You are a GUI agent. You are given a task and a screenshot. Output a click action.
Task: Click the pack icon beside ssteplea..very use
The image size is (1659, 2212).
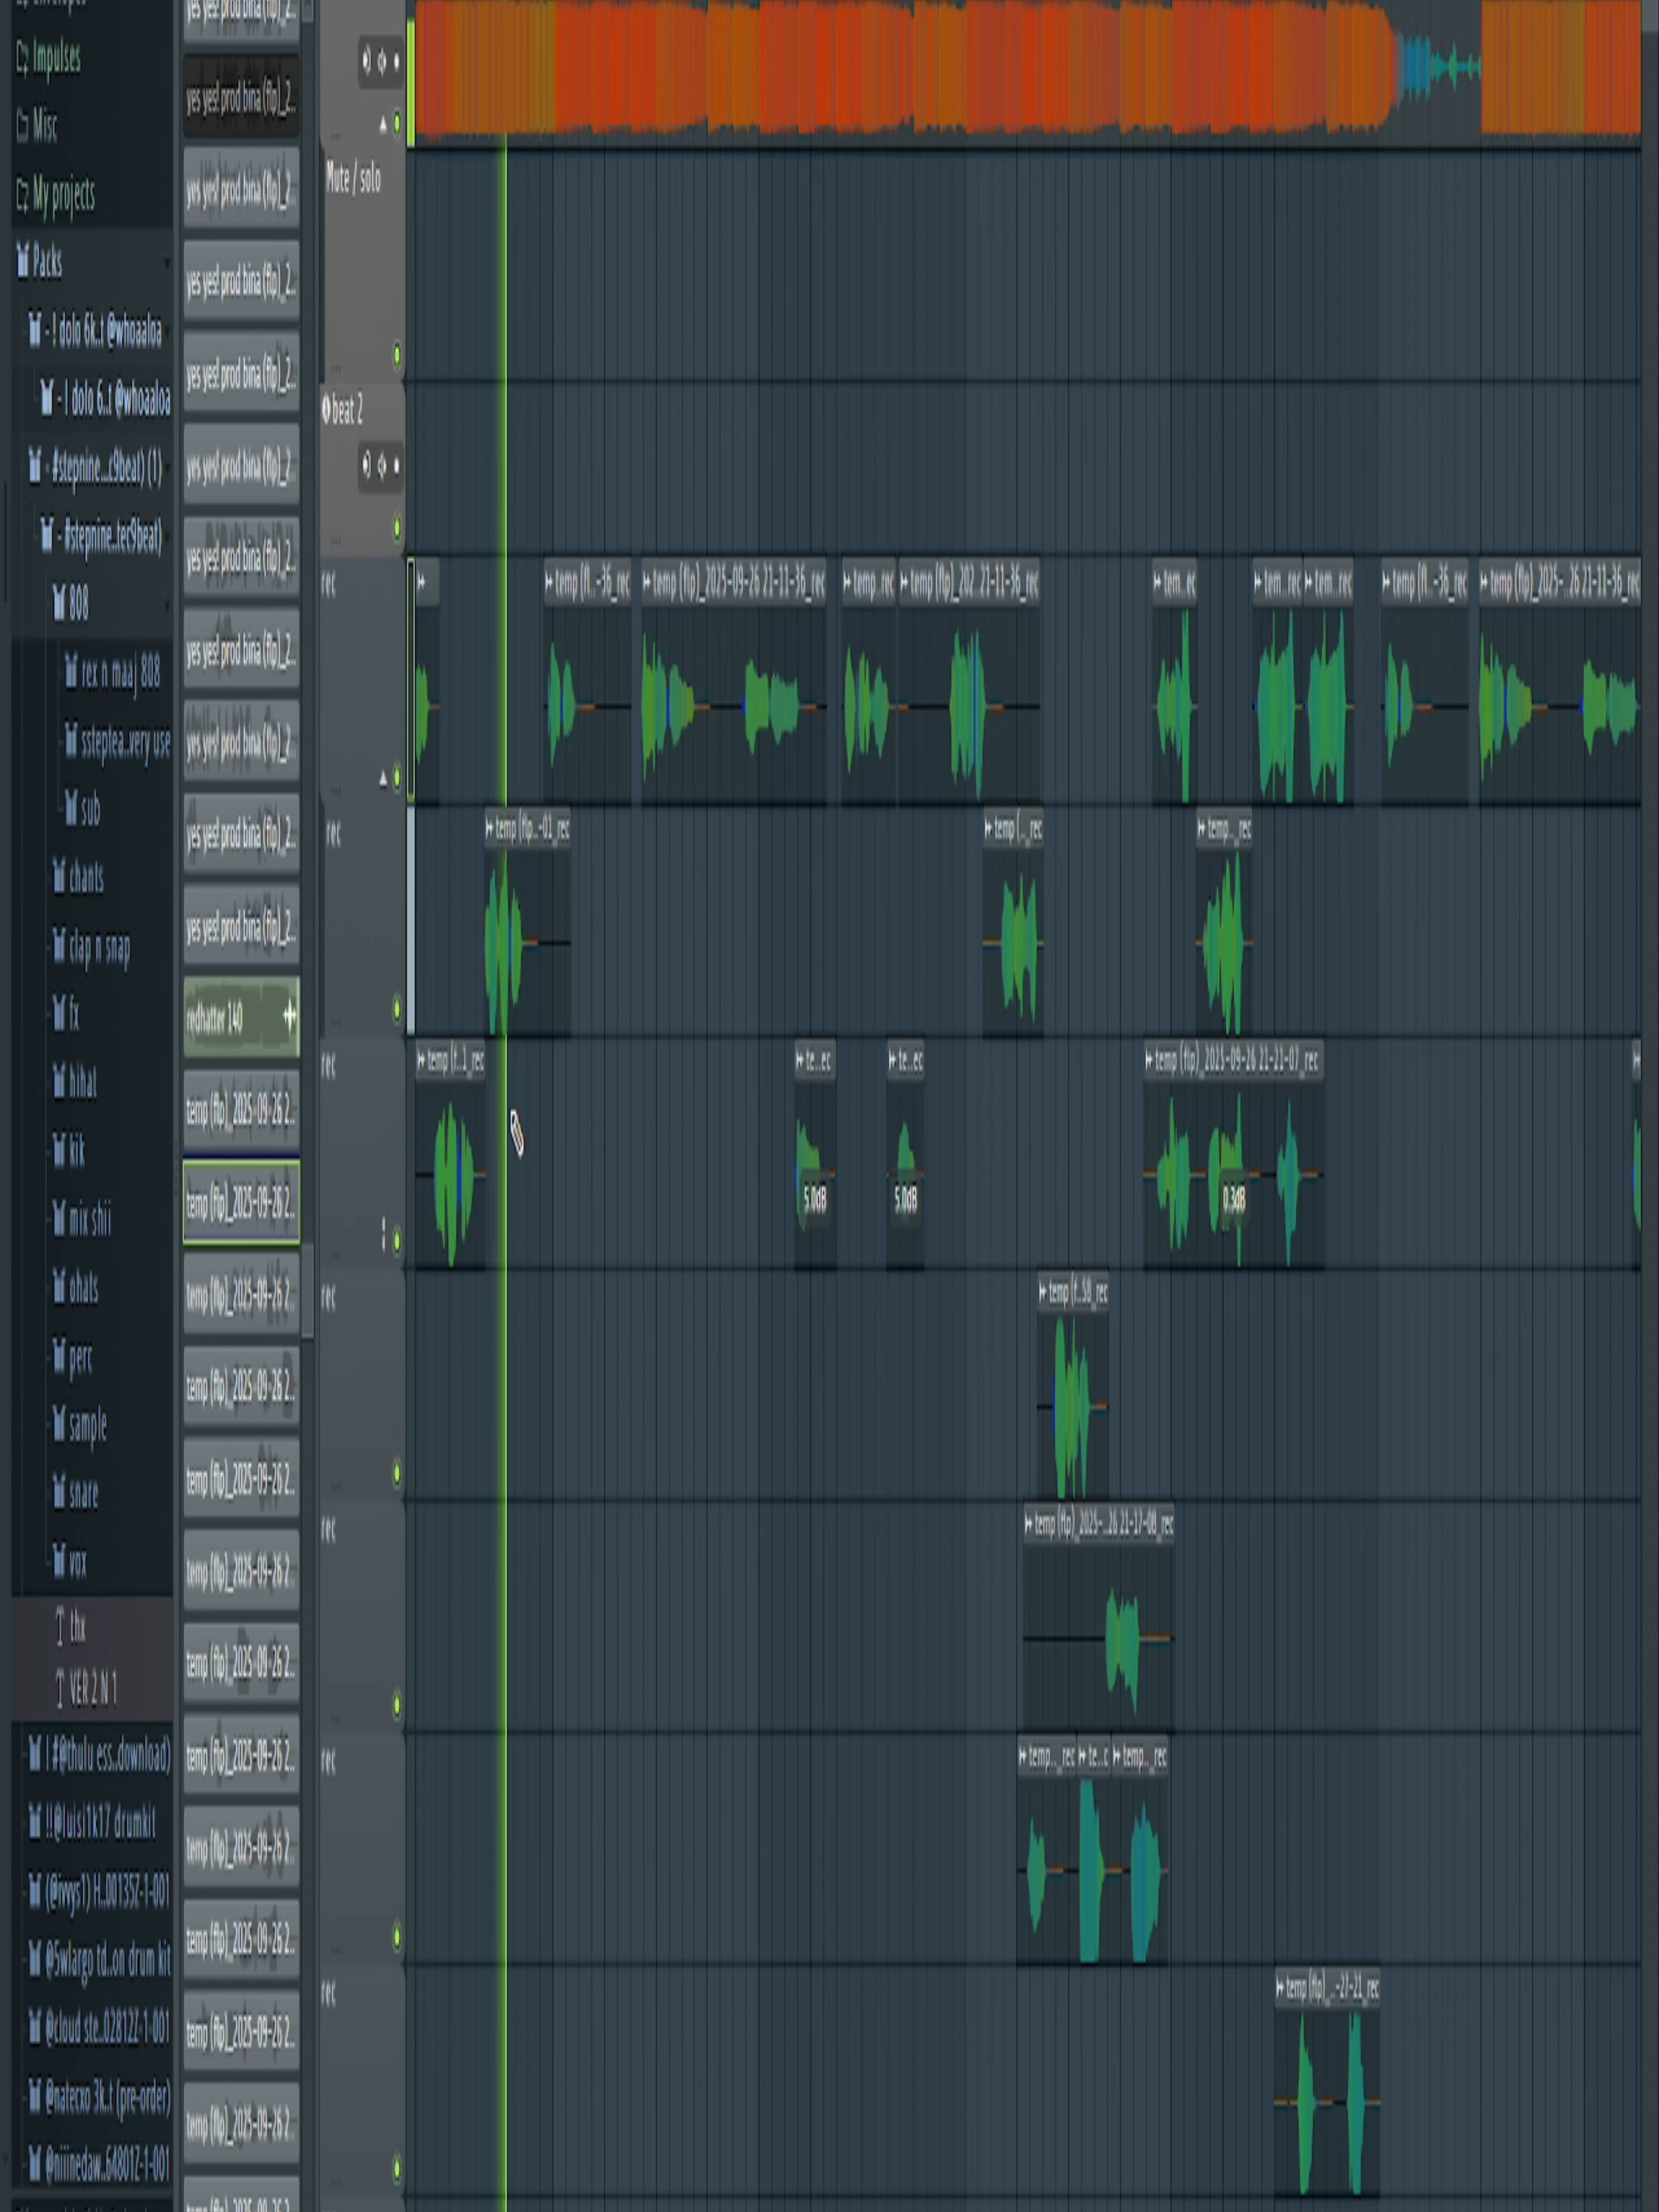click(71, 740)
